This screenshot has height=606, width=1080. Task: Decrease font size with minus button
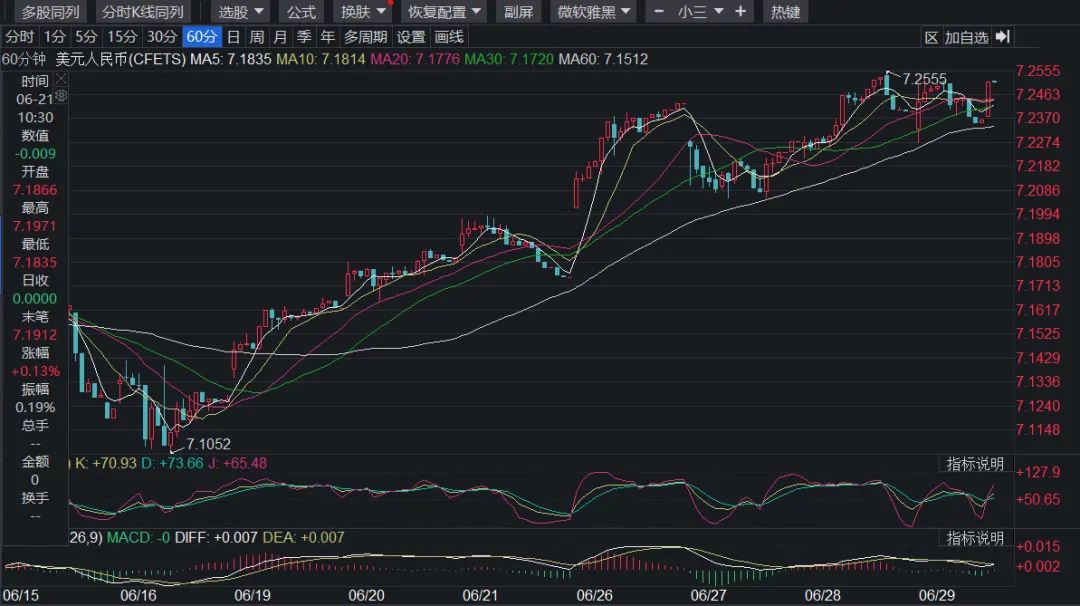(x=658, y=12)
